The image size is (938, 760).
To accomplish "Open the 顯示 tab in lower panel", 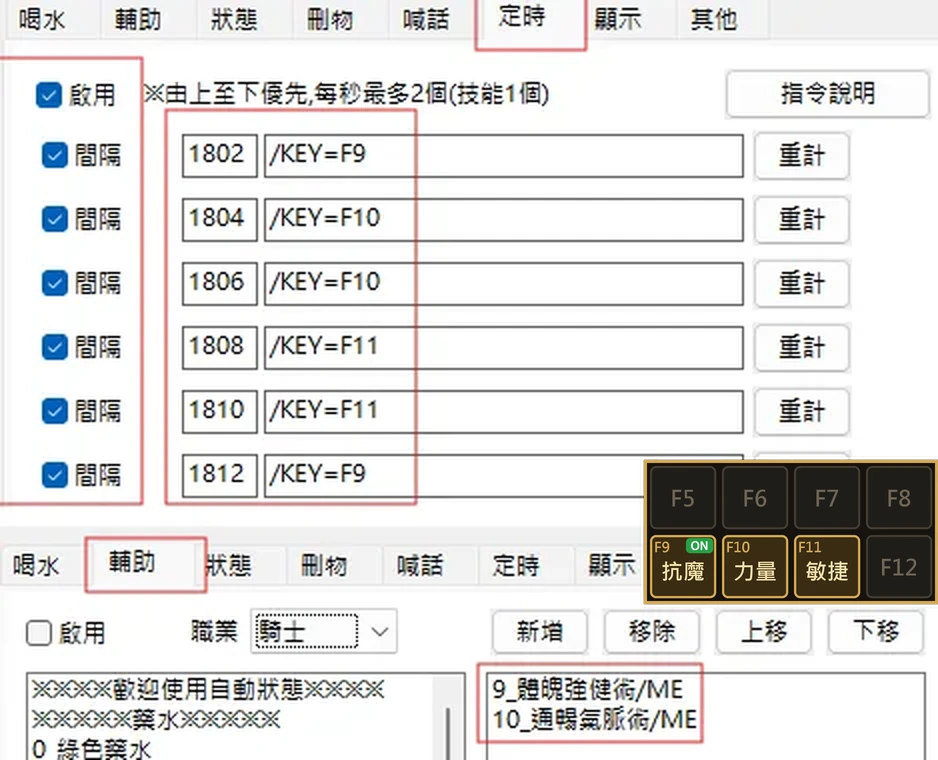I will click(x=610, y=566).
